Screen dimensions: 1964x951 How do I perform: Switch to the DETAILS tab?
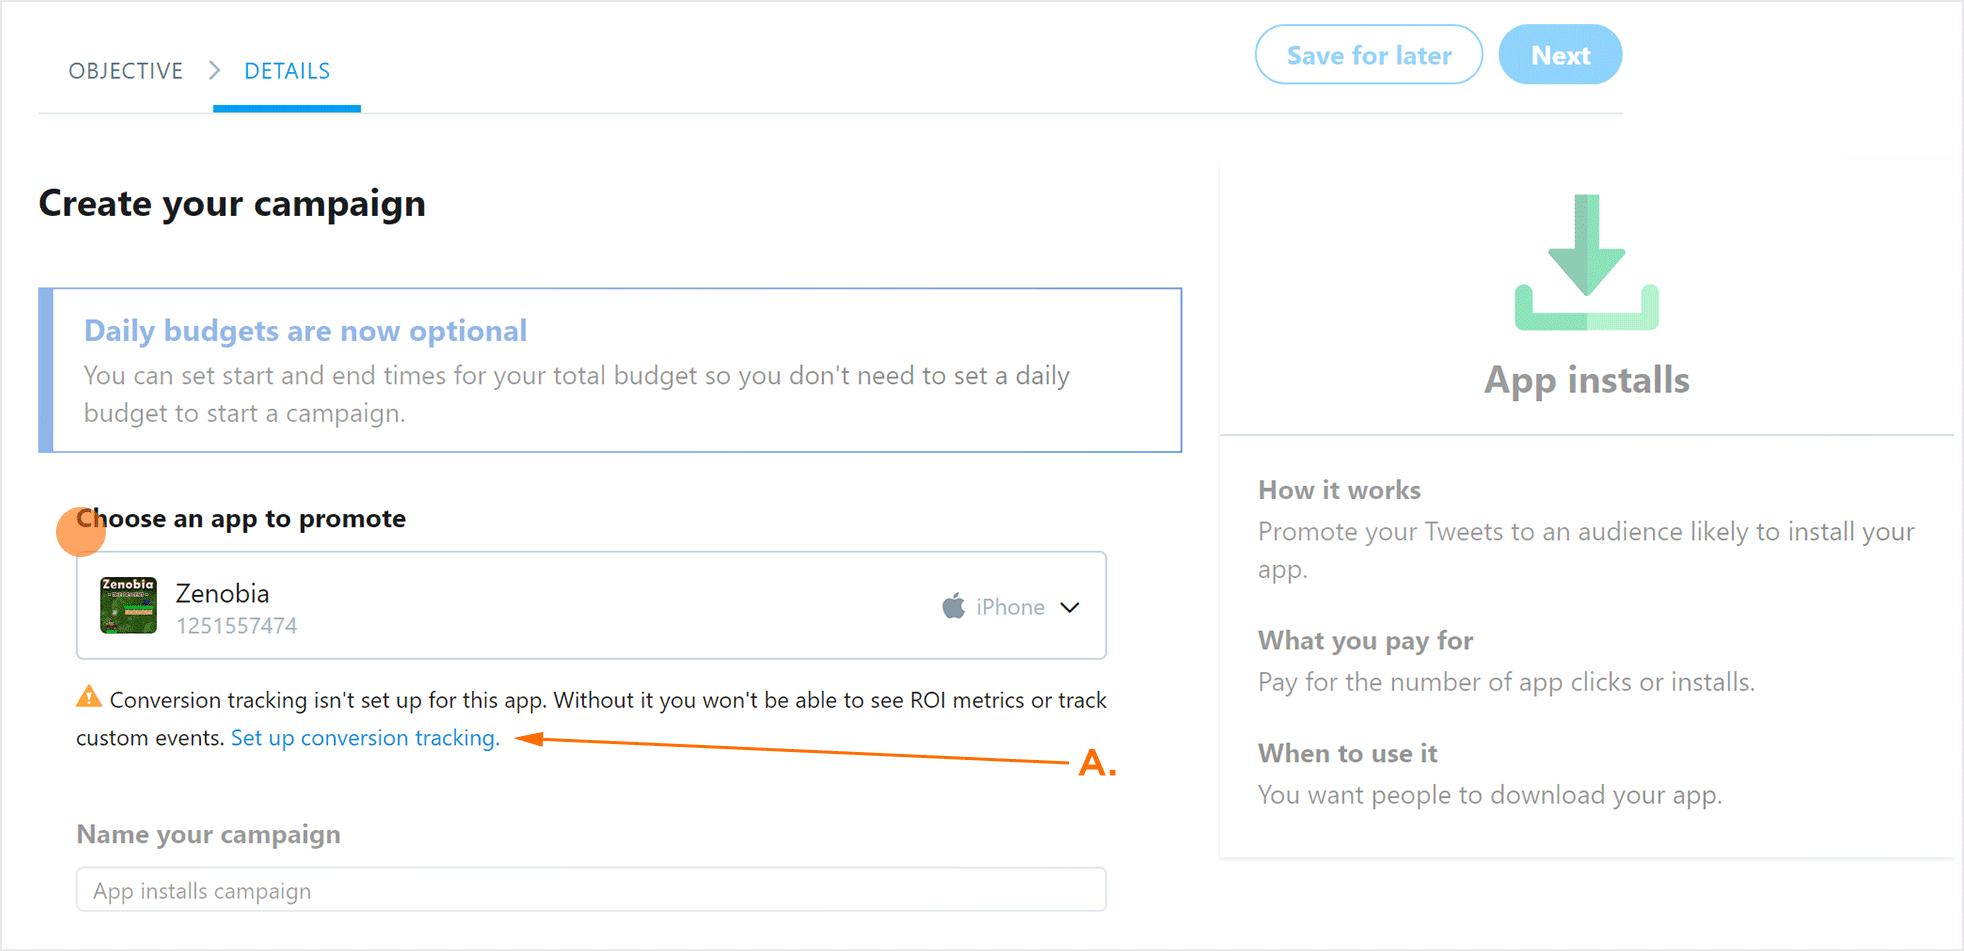coord(287,71)
